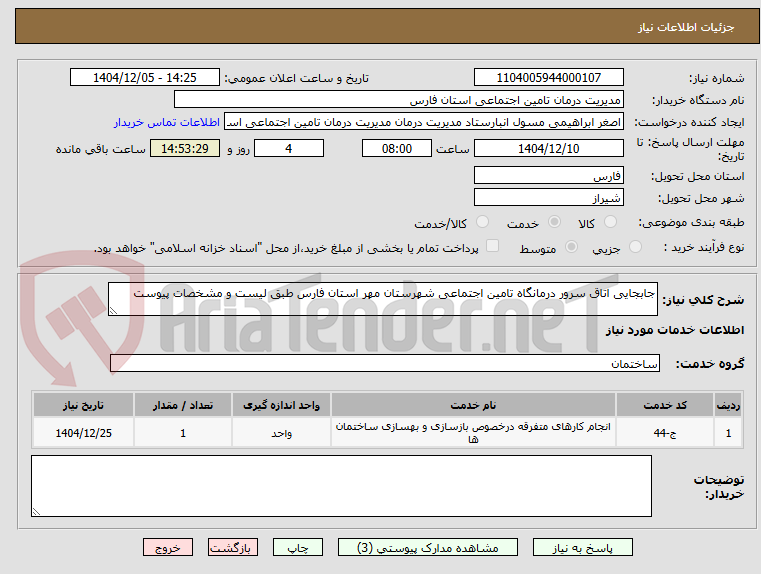Click the کد خدمت column header
This screenshot has height=574, width=761.
(x=665, y=405)
